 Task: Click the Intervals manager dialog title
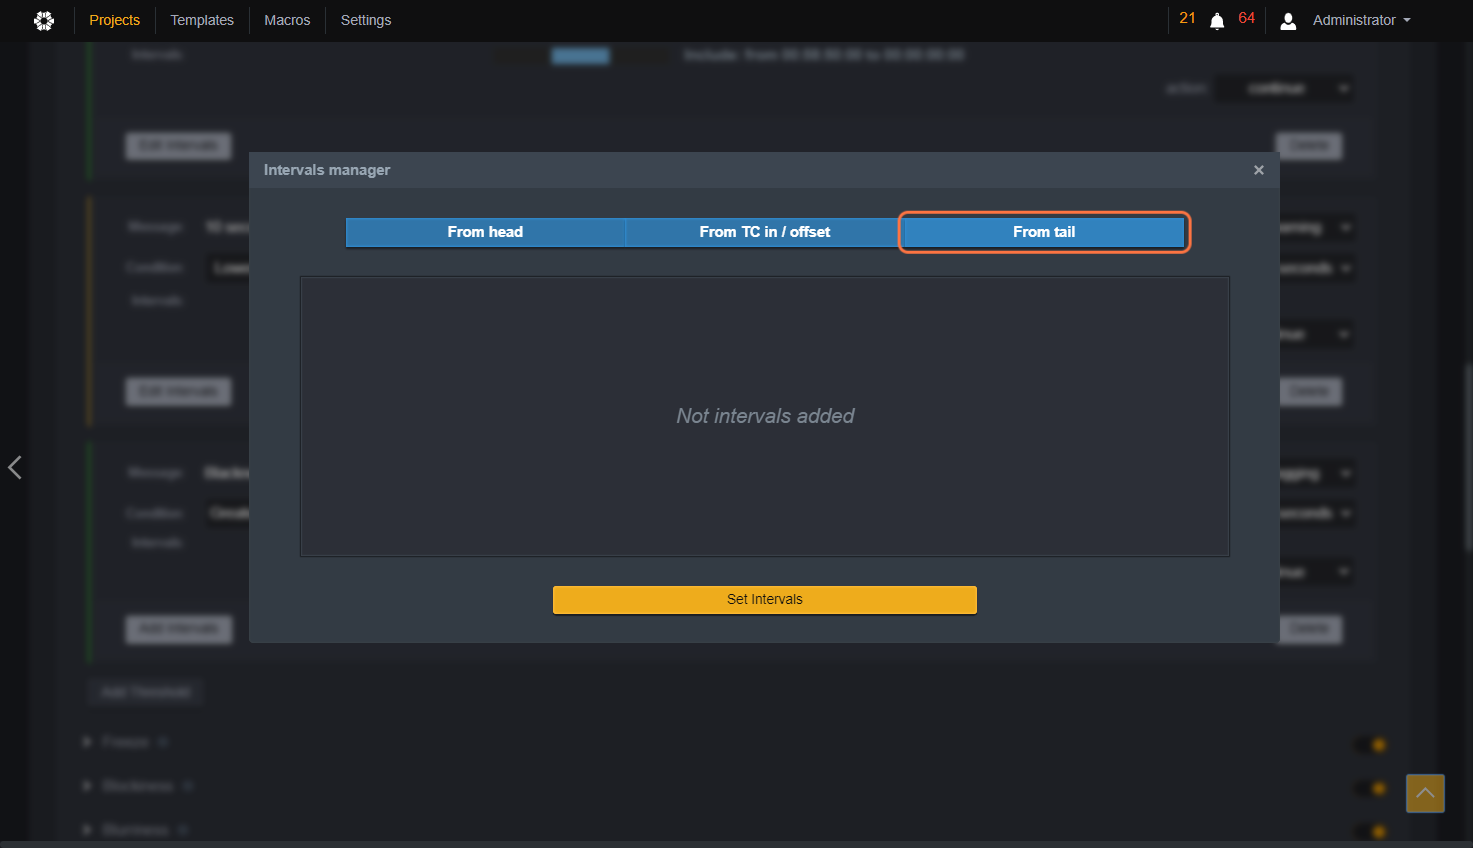[327, 170]
